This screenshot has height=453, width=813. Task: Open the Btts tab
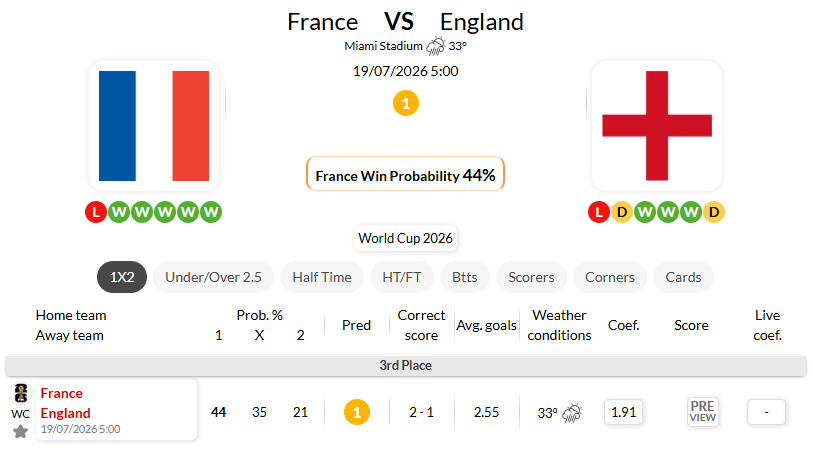tap(465, 277)
